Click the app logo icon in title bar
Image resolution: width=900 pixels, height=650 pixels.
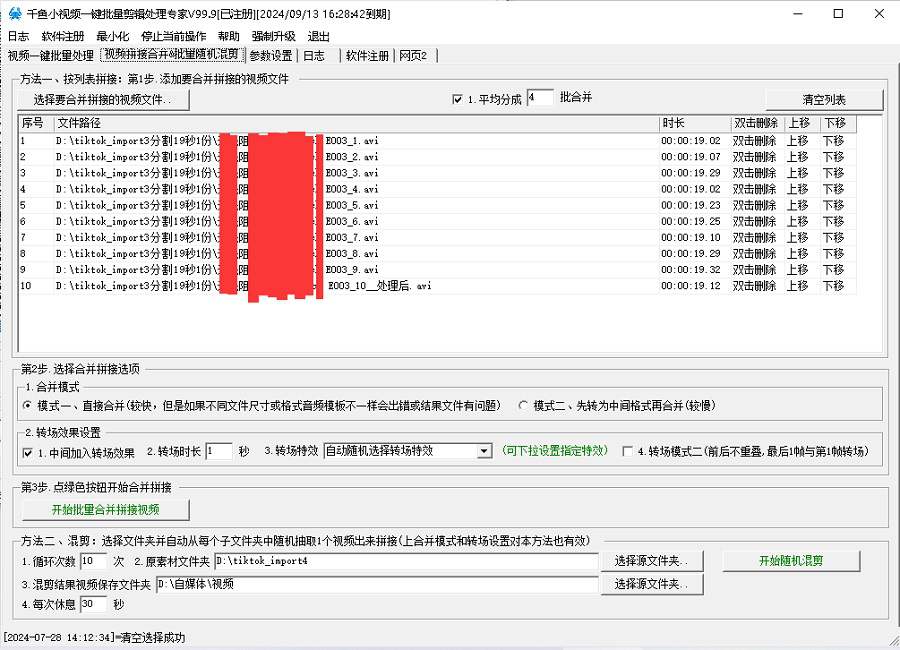pos(13,14)
